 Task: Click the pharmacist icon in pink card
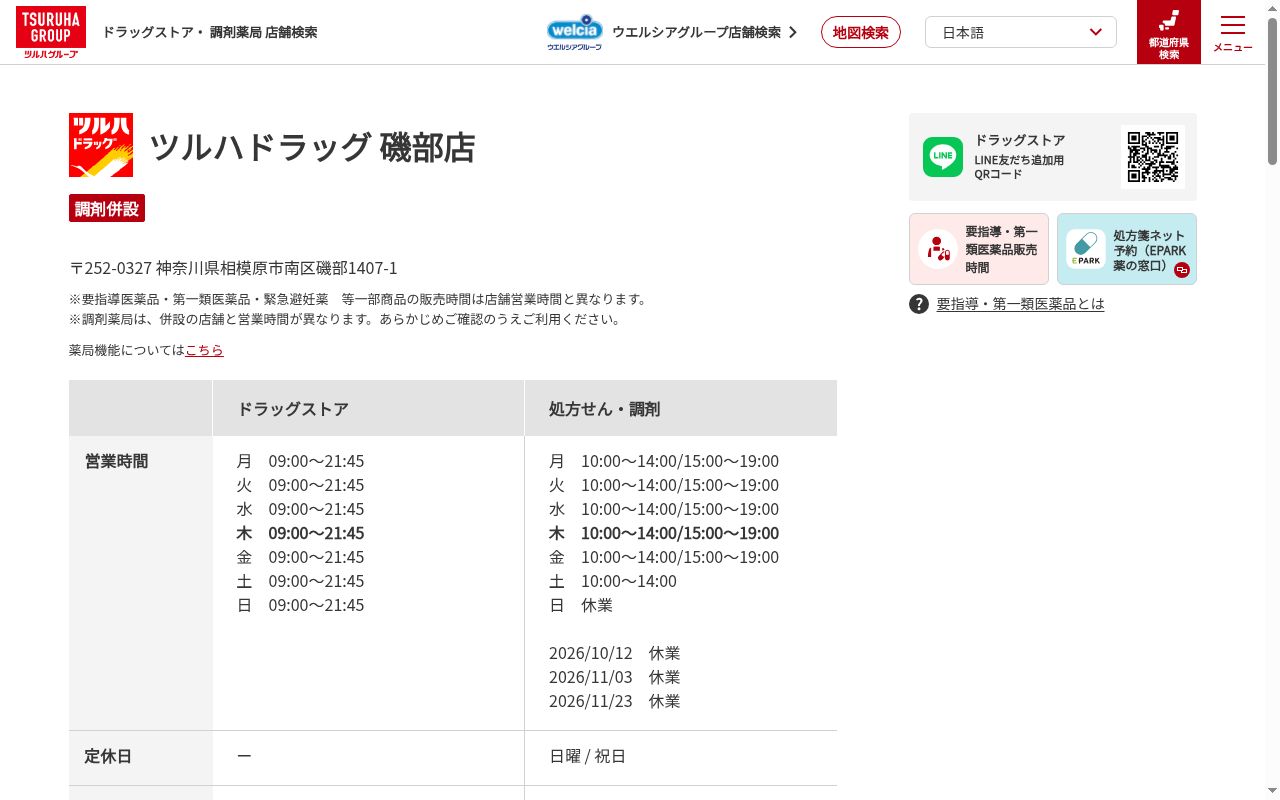[x=937, y=249]
